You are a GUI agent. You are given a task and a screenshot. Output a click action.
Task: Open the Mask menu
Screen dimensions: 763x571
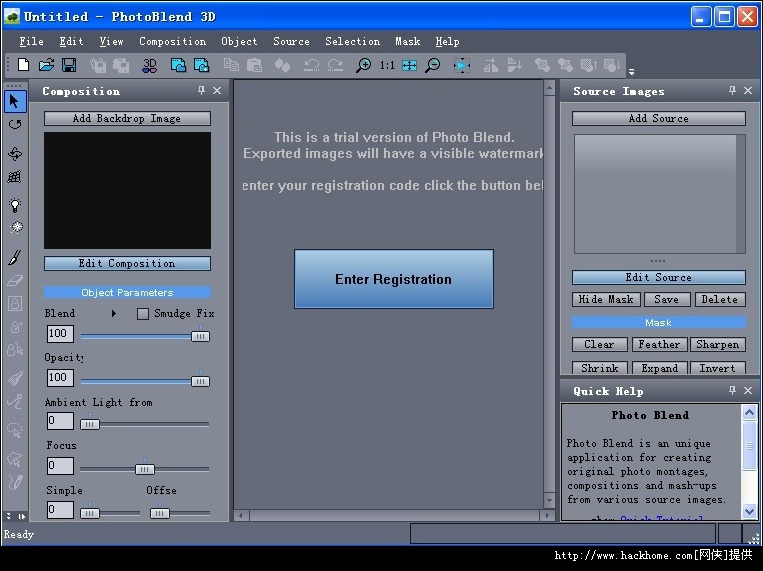pos(407,41)
